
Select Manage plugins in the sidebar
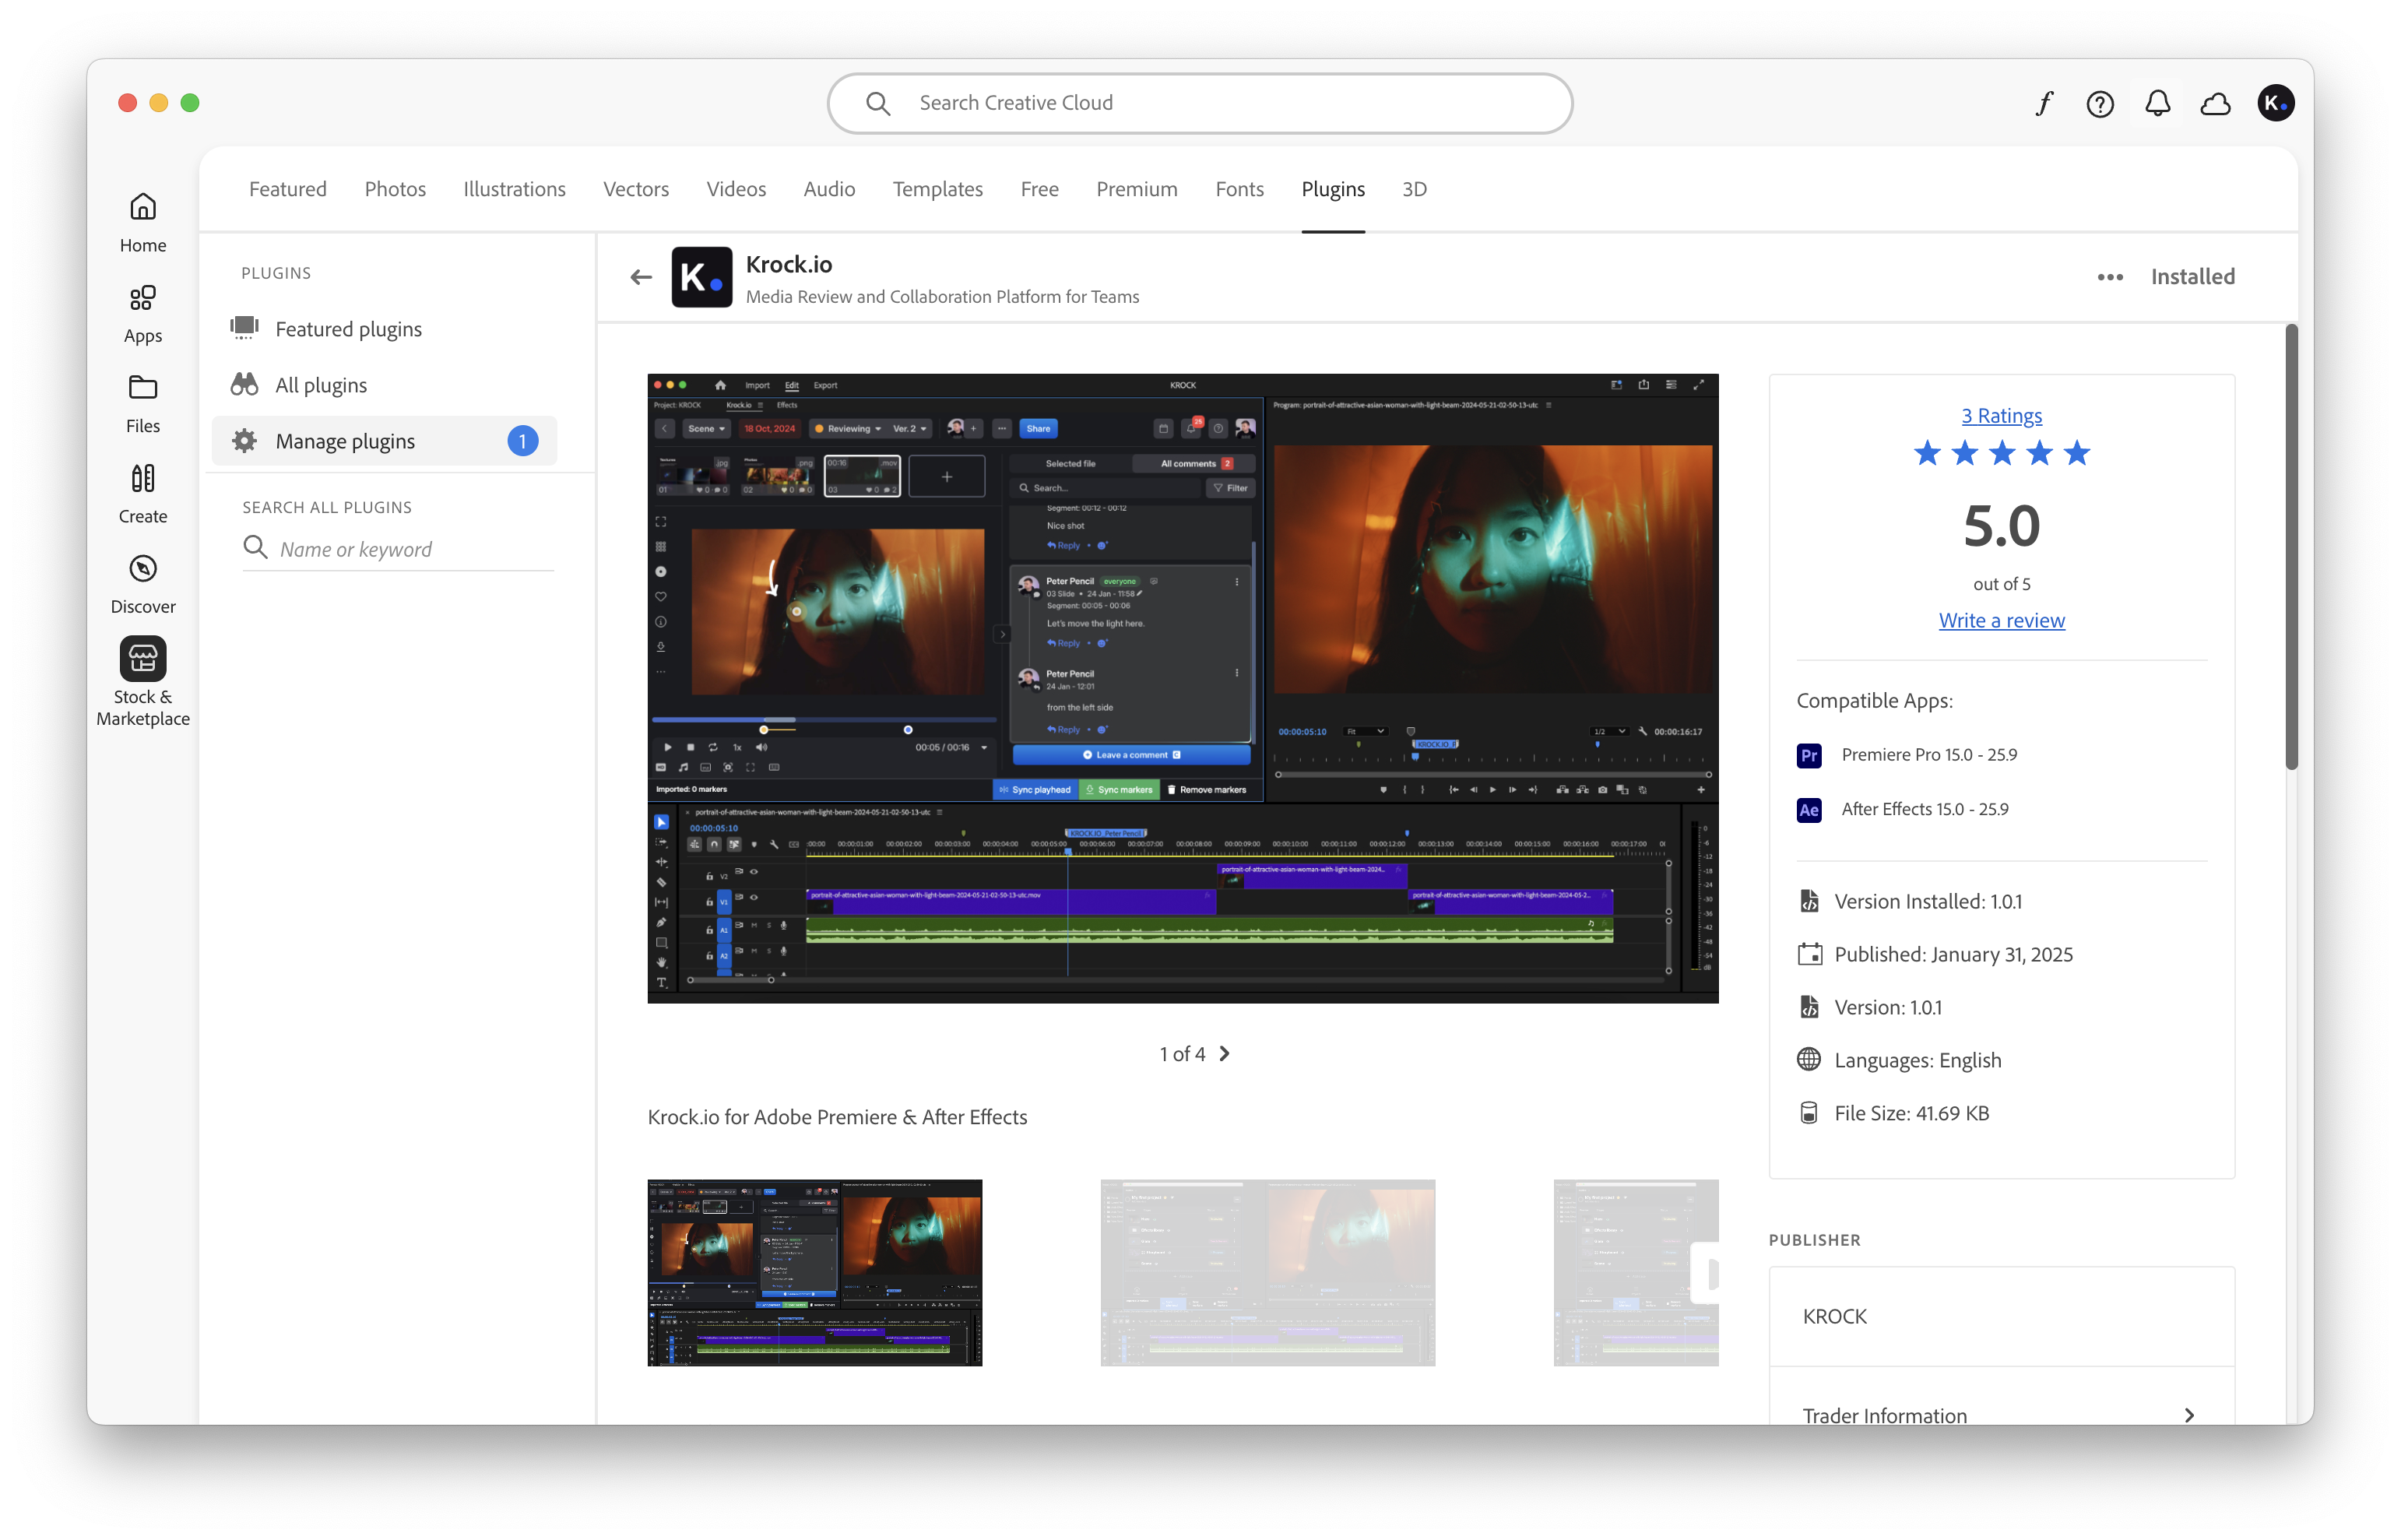345,441
